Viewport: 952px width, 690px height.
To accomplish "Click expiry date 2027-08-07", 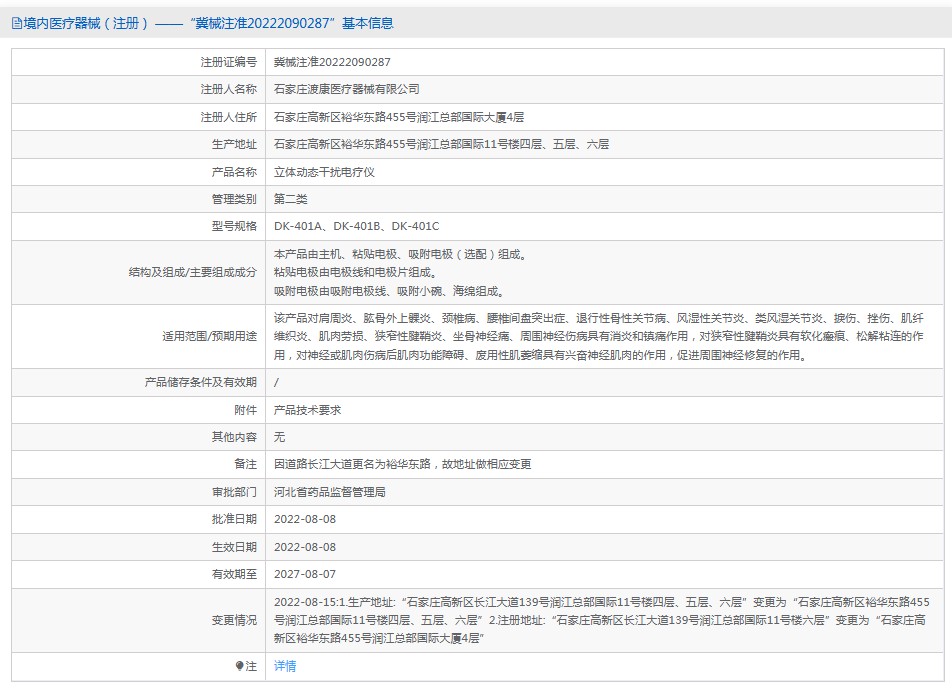I will pyautogui.click(x=305, y=574).
